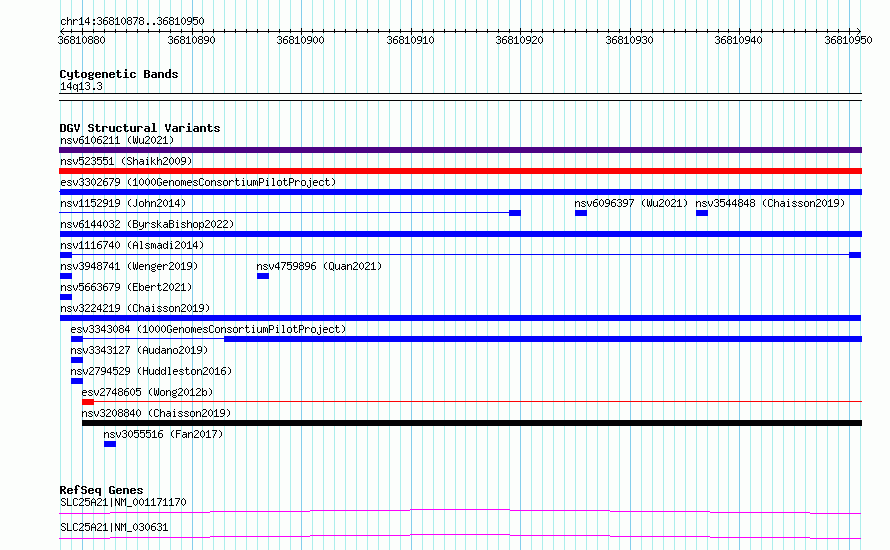Image resolution: width=890 pixels, height=550 pixels.
Task: Open the nsv4759896 (Quan2021) label
Action: 319,266
